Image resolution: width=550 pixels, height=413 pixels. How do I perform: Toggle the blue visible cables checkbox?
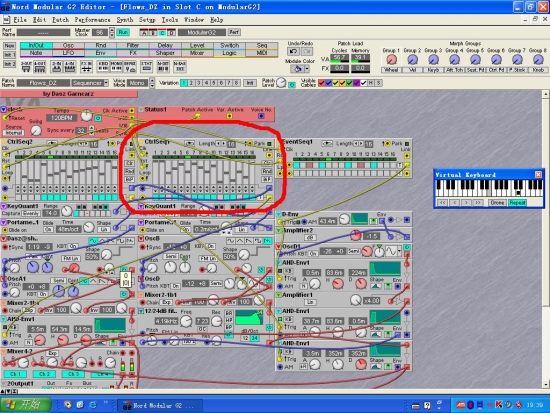[328, 83]
